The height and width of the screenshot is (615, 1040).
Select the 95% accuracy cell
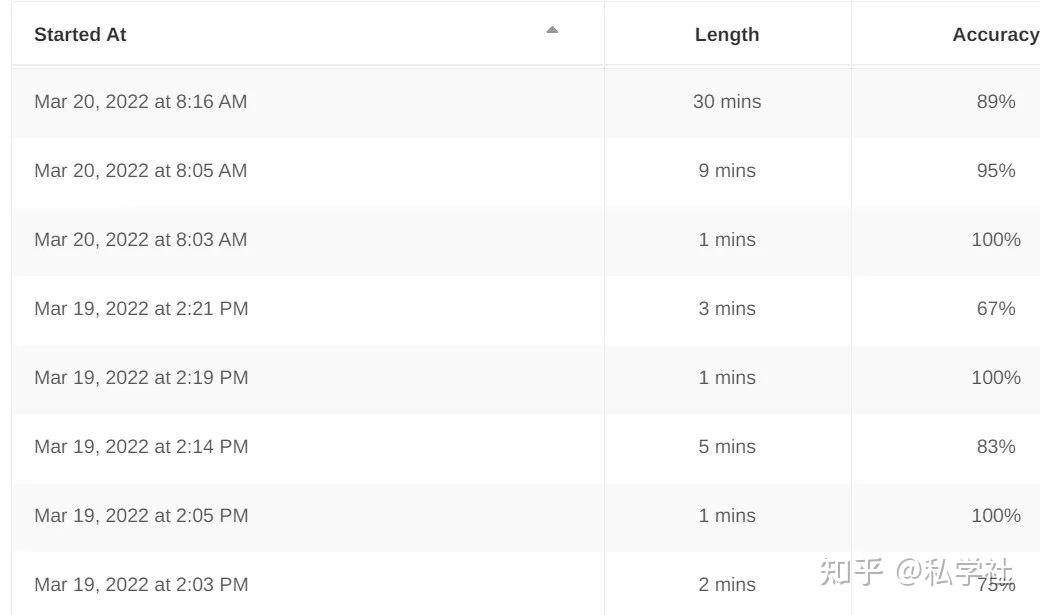pos(996,170)
